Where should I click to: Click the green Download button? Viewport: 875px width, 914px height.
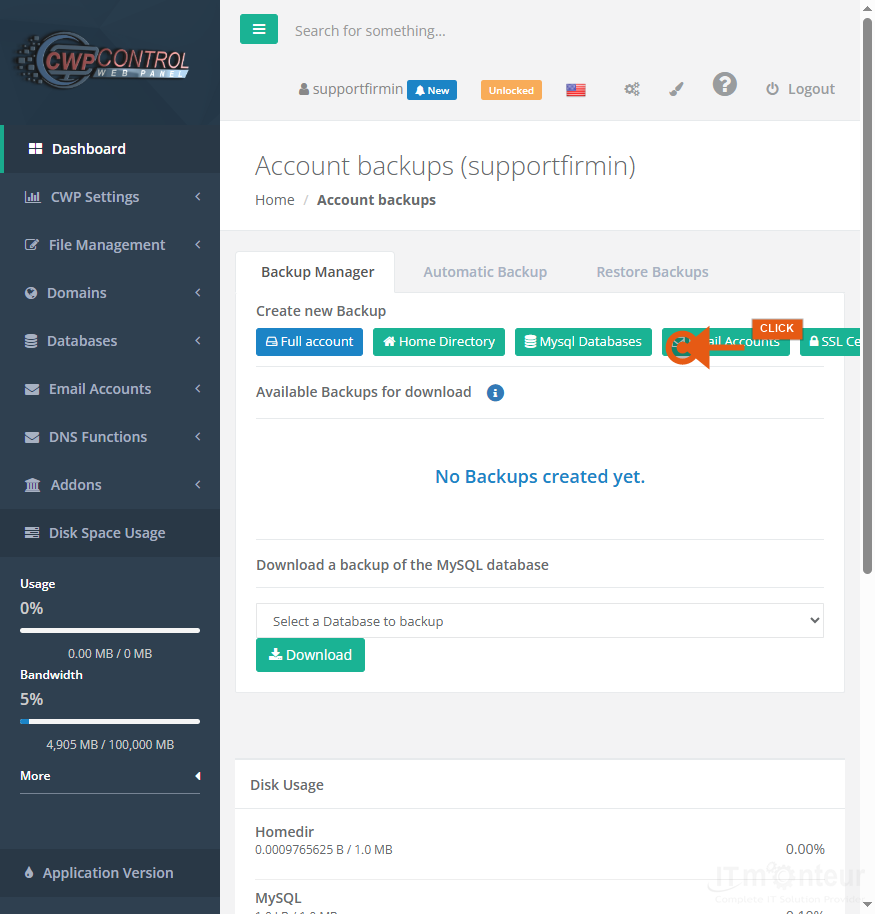[x=310, y=655]
